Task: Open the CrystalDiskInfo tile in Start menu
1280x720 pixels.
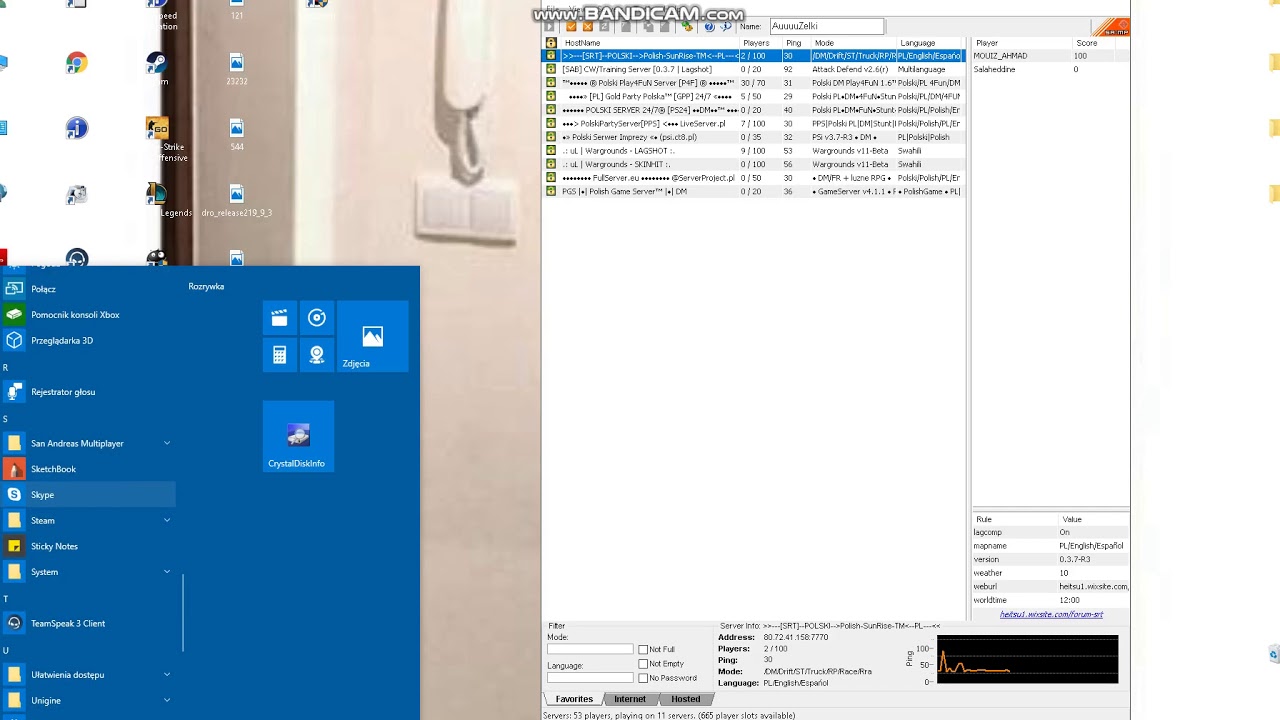Action: pyautogui.click(x=298, y=436)
